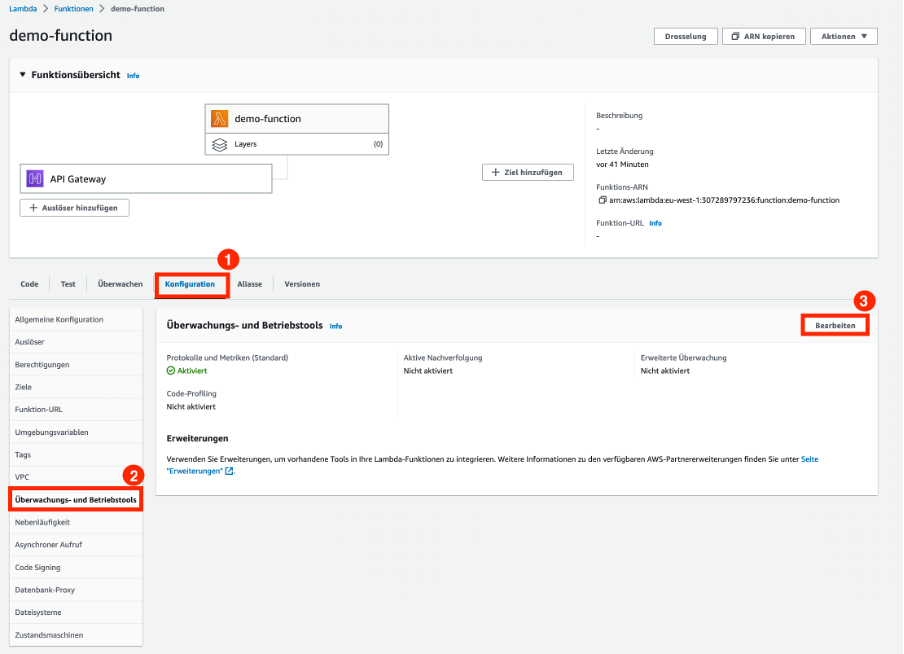This screenshot has width=904, height=654.
Task: Click the function ARN text
Action: (724, 200)
